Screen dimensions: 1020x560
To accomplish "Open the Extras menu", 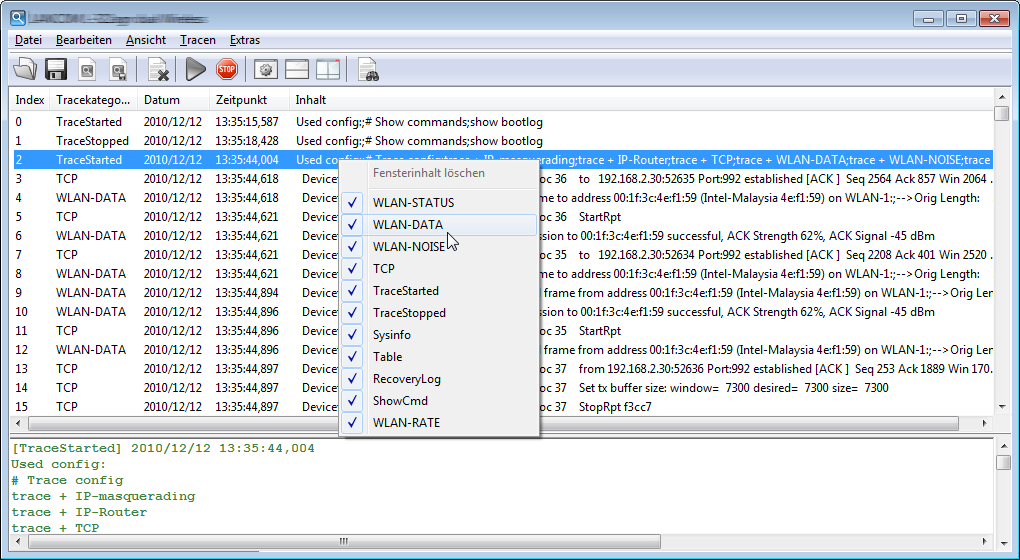I will point(245,40).
